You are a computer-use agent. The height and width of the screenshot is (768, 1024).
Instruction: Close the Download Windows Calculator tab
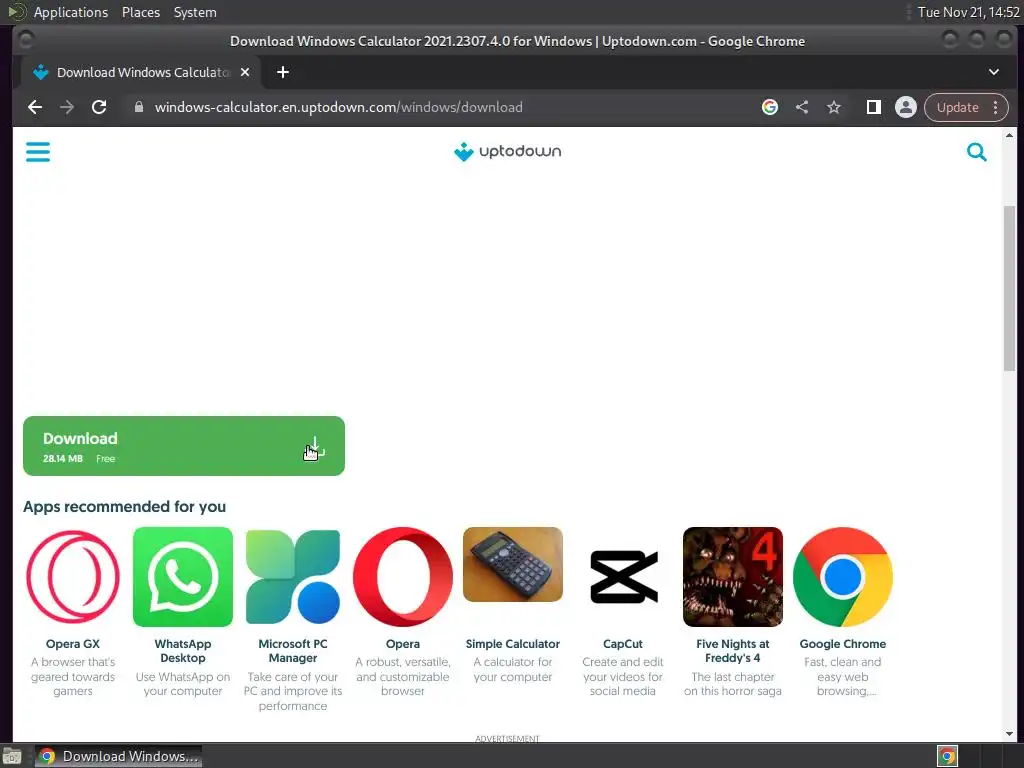tap(245, 72)
